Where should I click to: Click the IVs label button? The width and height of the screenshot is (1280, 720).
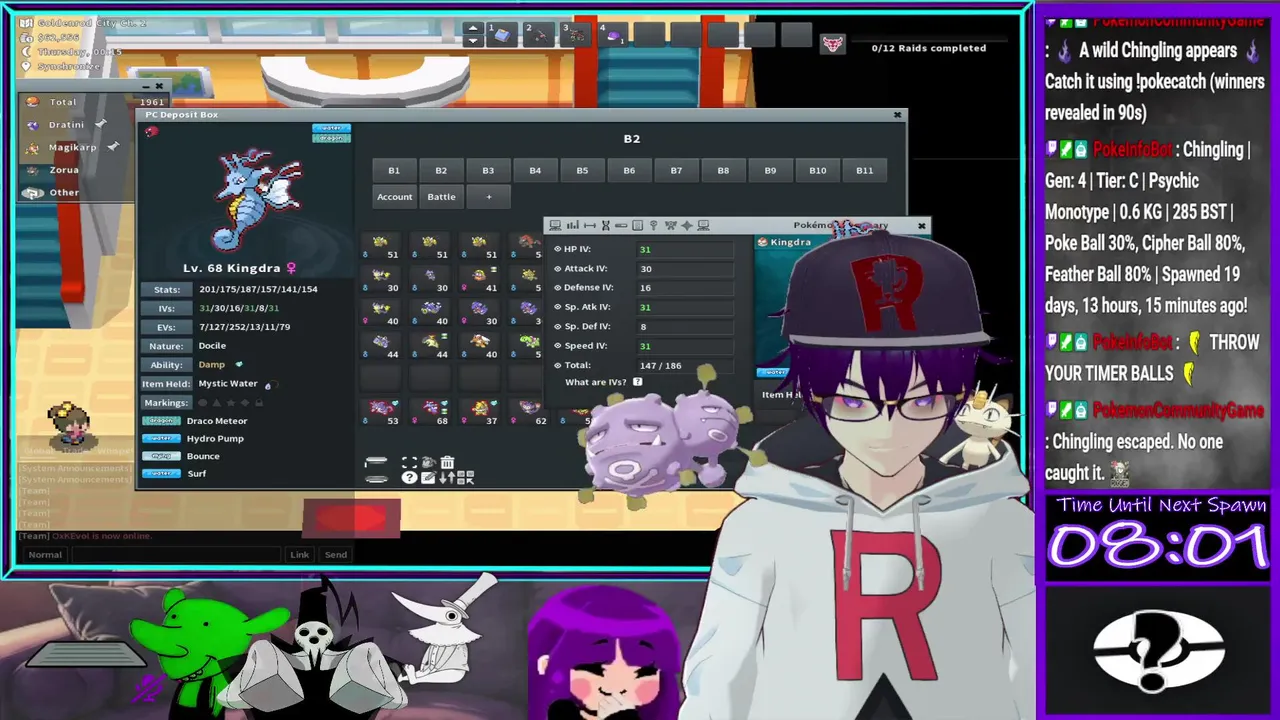tap(166, 308)
